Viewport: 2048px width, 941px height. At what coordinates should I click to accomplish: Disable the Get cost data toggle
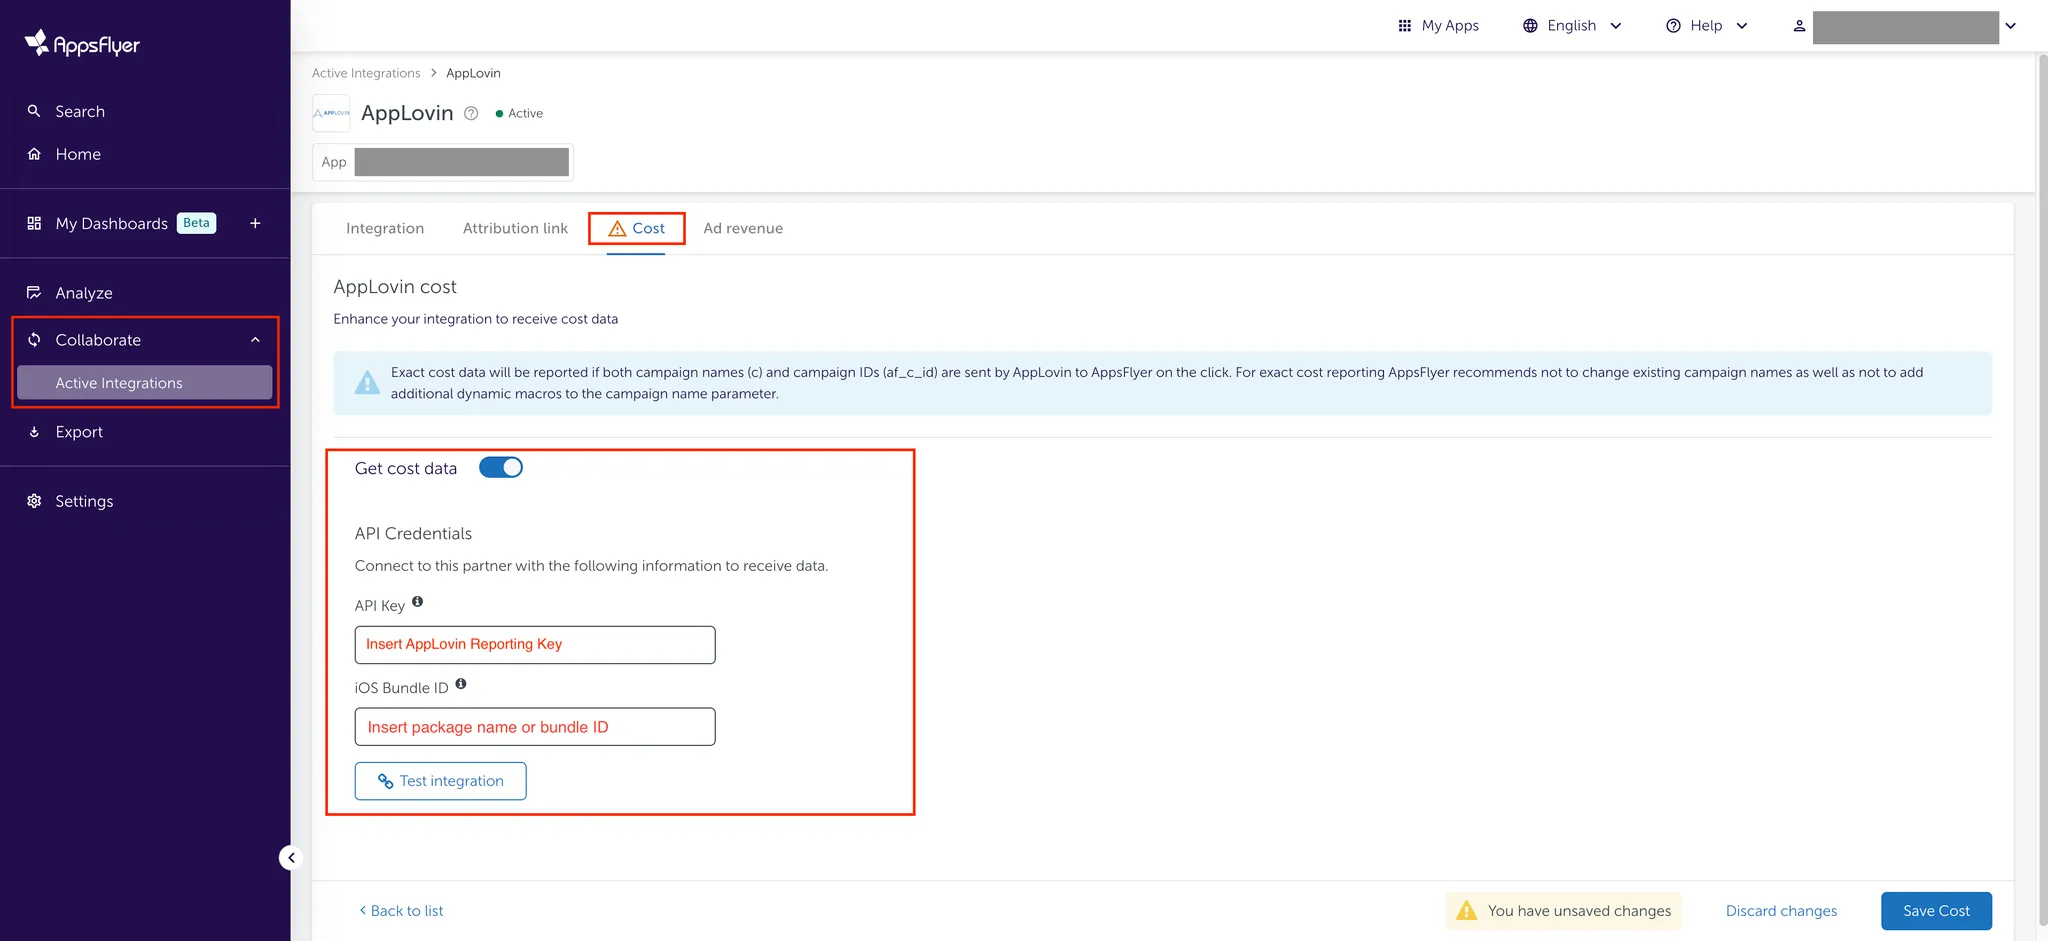point(500,467)
